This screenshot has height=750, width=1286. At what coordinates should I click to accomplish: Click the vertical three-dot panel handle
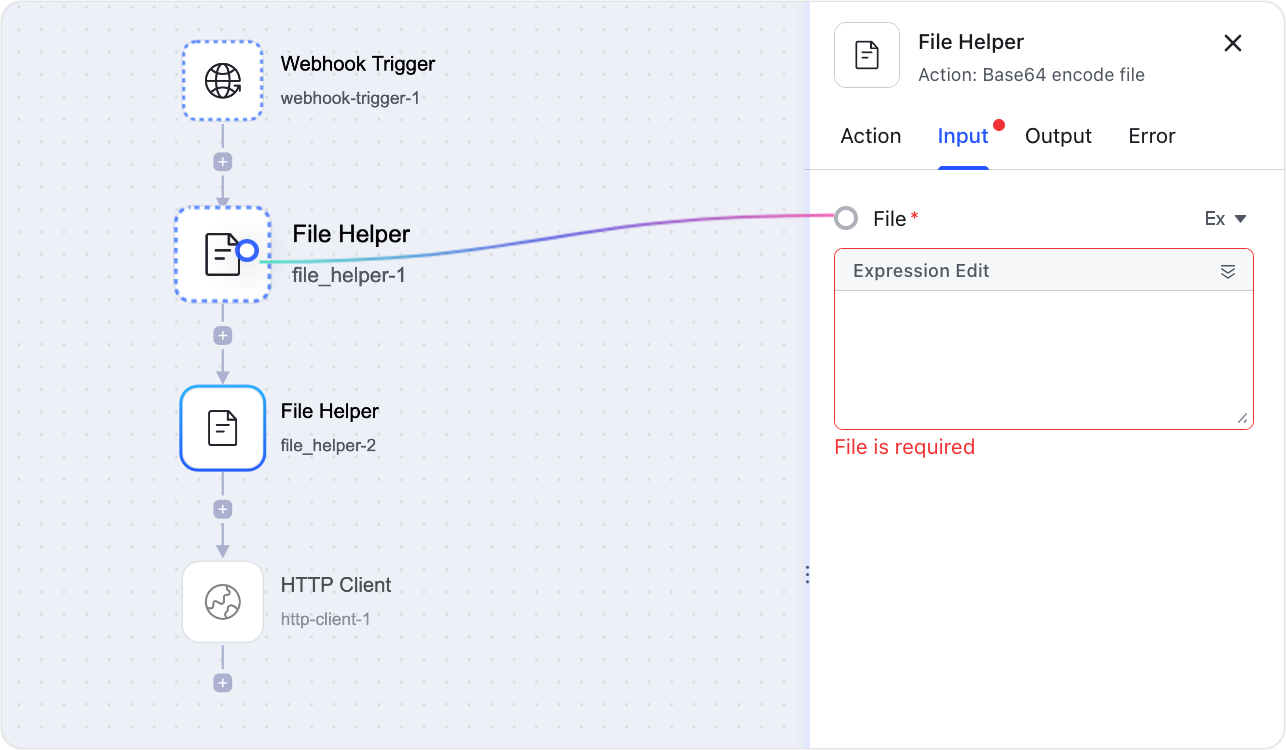(x=807, y=574)
